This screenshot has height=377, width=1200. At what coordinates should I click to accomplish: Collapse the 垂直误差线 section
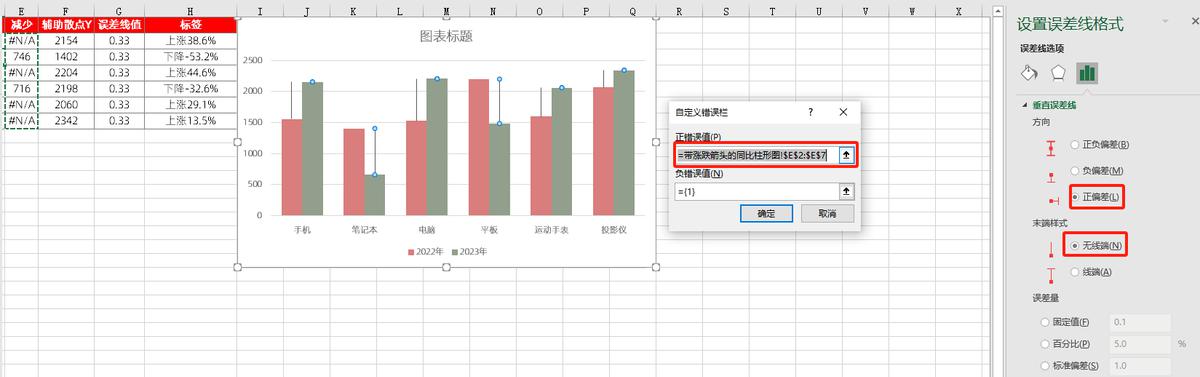point(1024,104)
